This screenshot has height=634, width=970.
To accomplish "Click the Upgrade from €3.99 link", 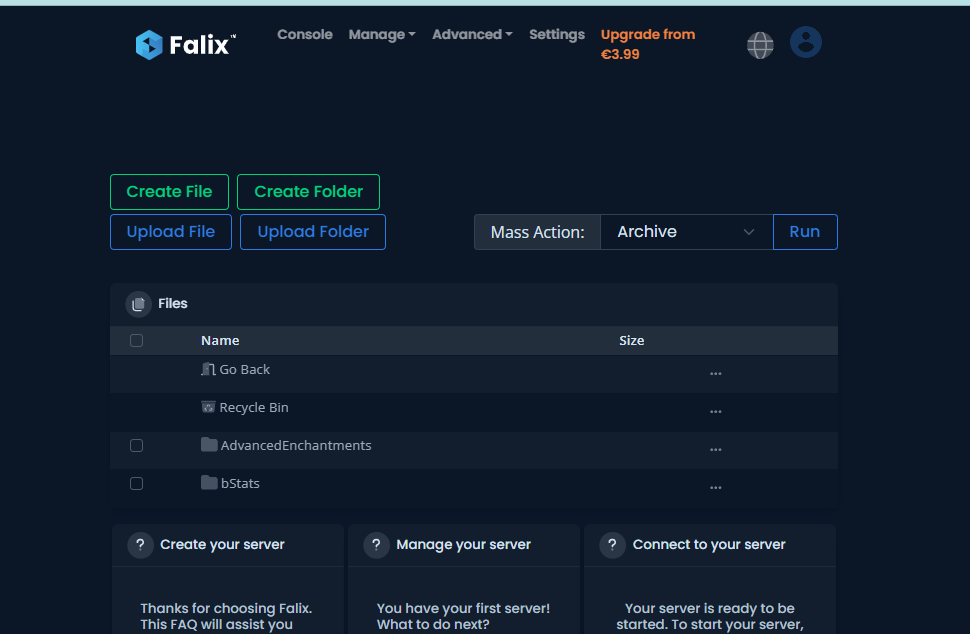I will point(648,45).
